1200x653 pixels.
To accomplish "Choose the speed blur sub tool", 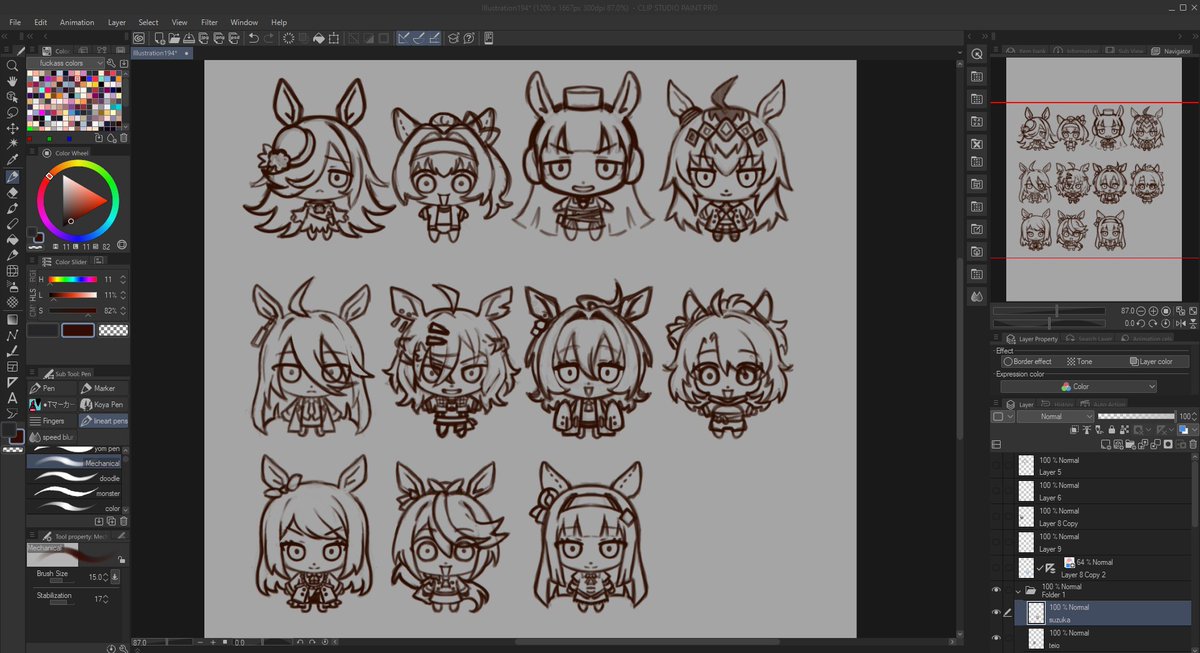I will (52, 437).
